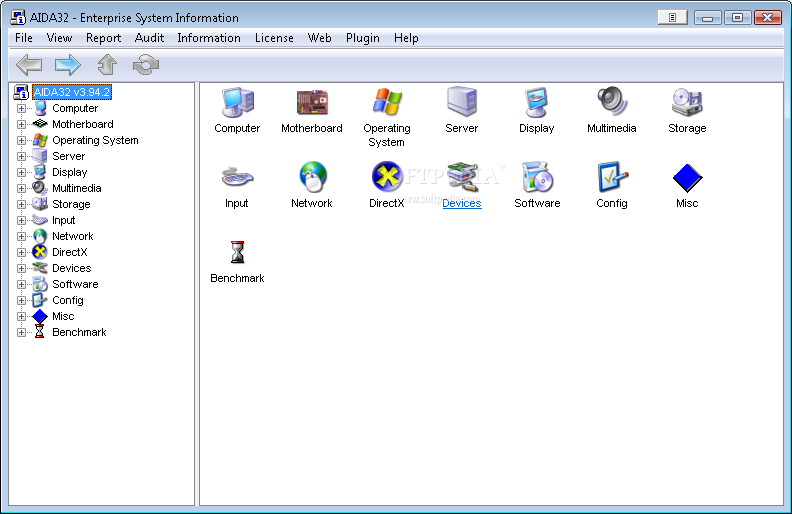The width and height of the screenshot is (792, 514).
Task: Open the Display icon in right pane
Action: point(536,102)
